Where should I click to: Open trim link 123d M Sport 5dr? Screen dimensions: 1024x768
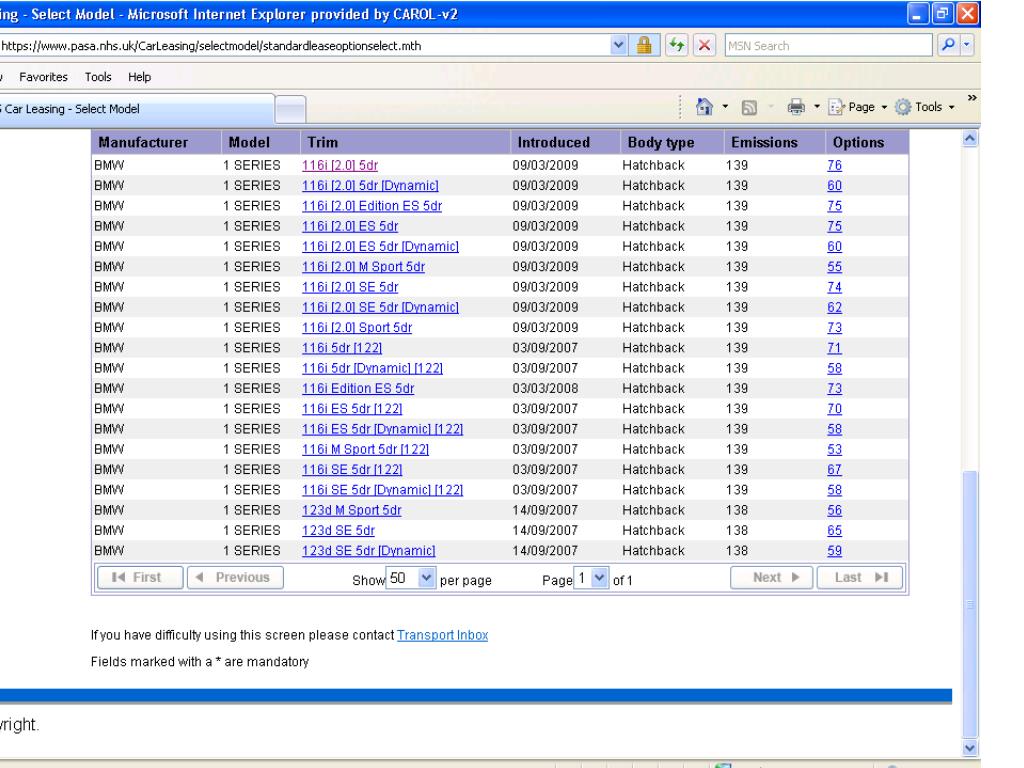[351, 510]
